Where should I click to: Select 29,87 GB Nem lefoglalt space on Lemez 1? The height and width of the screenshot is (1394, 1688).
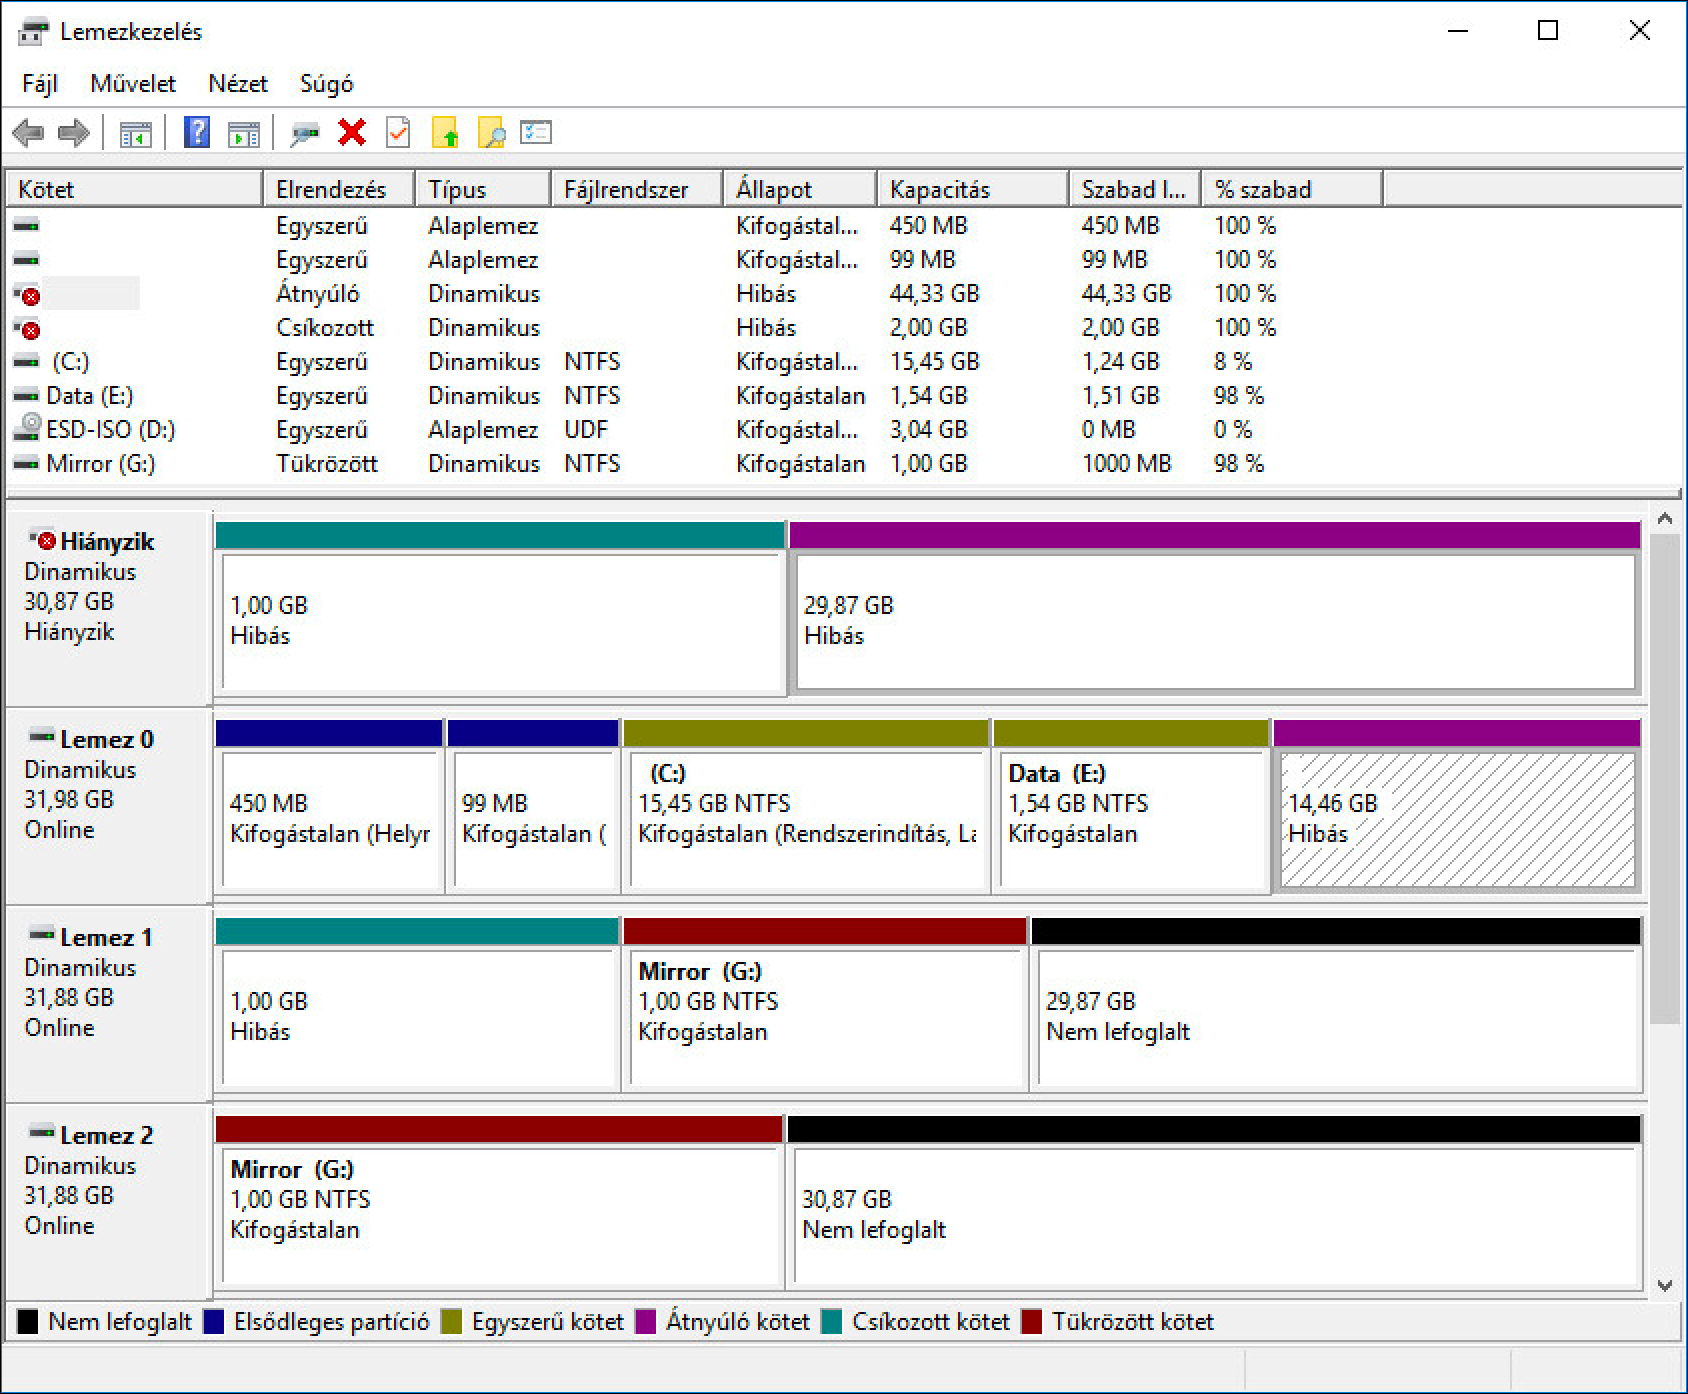tap(1338, 1017)
